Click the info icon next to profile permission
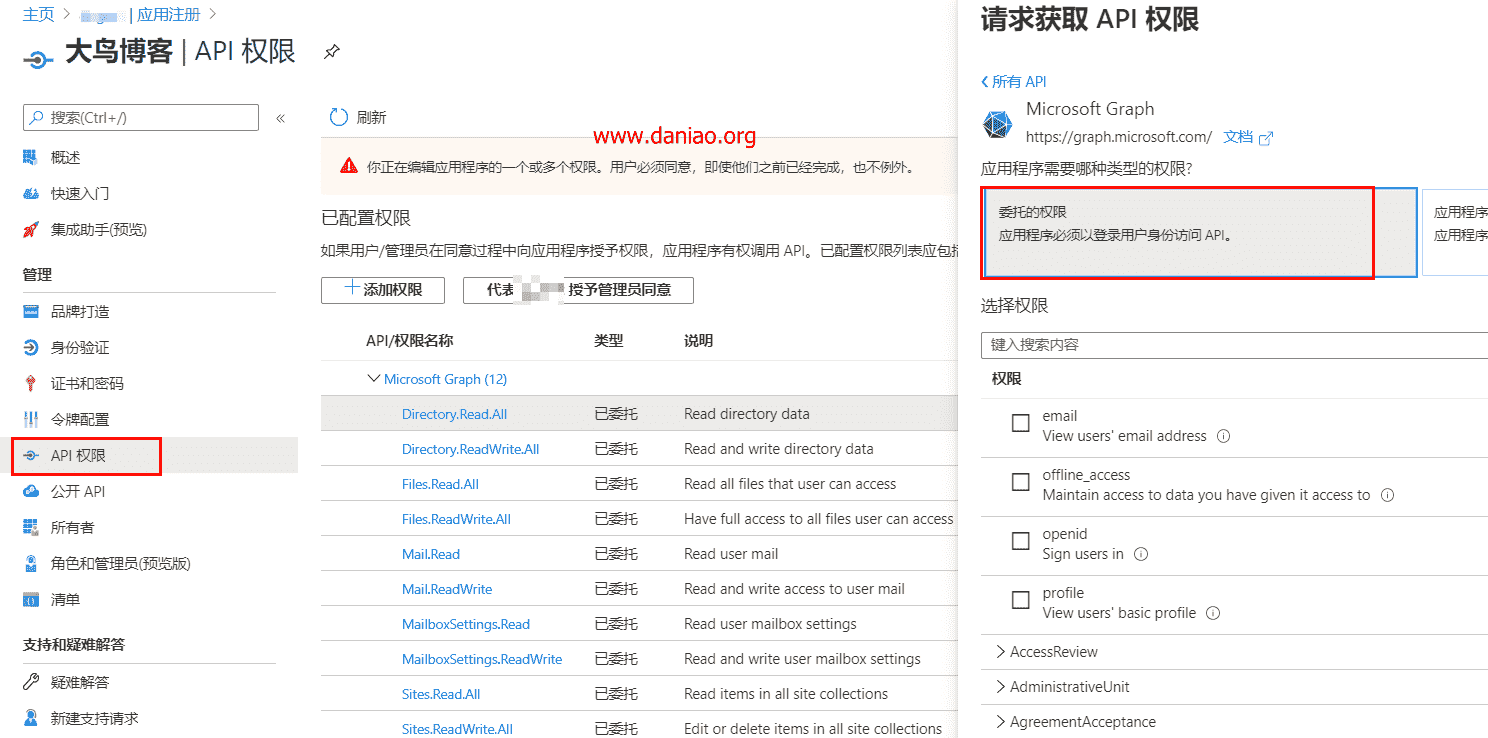The image size is (1488, 738). tap(1213, 613)
